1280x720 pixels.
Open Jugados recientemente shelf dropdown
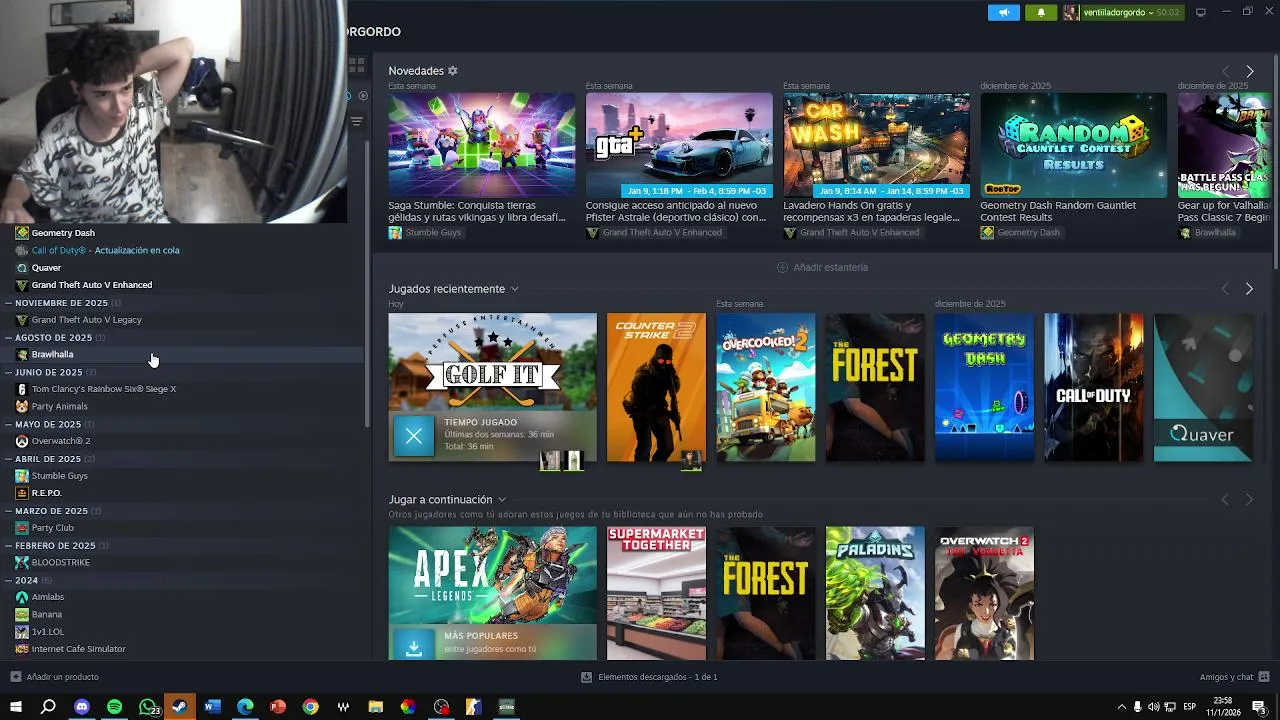tap(515, 289)
